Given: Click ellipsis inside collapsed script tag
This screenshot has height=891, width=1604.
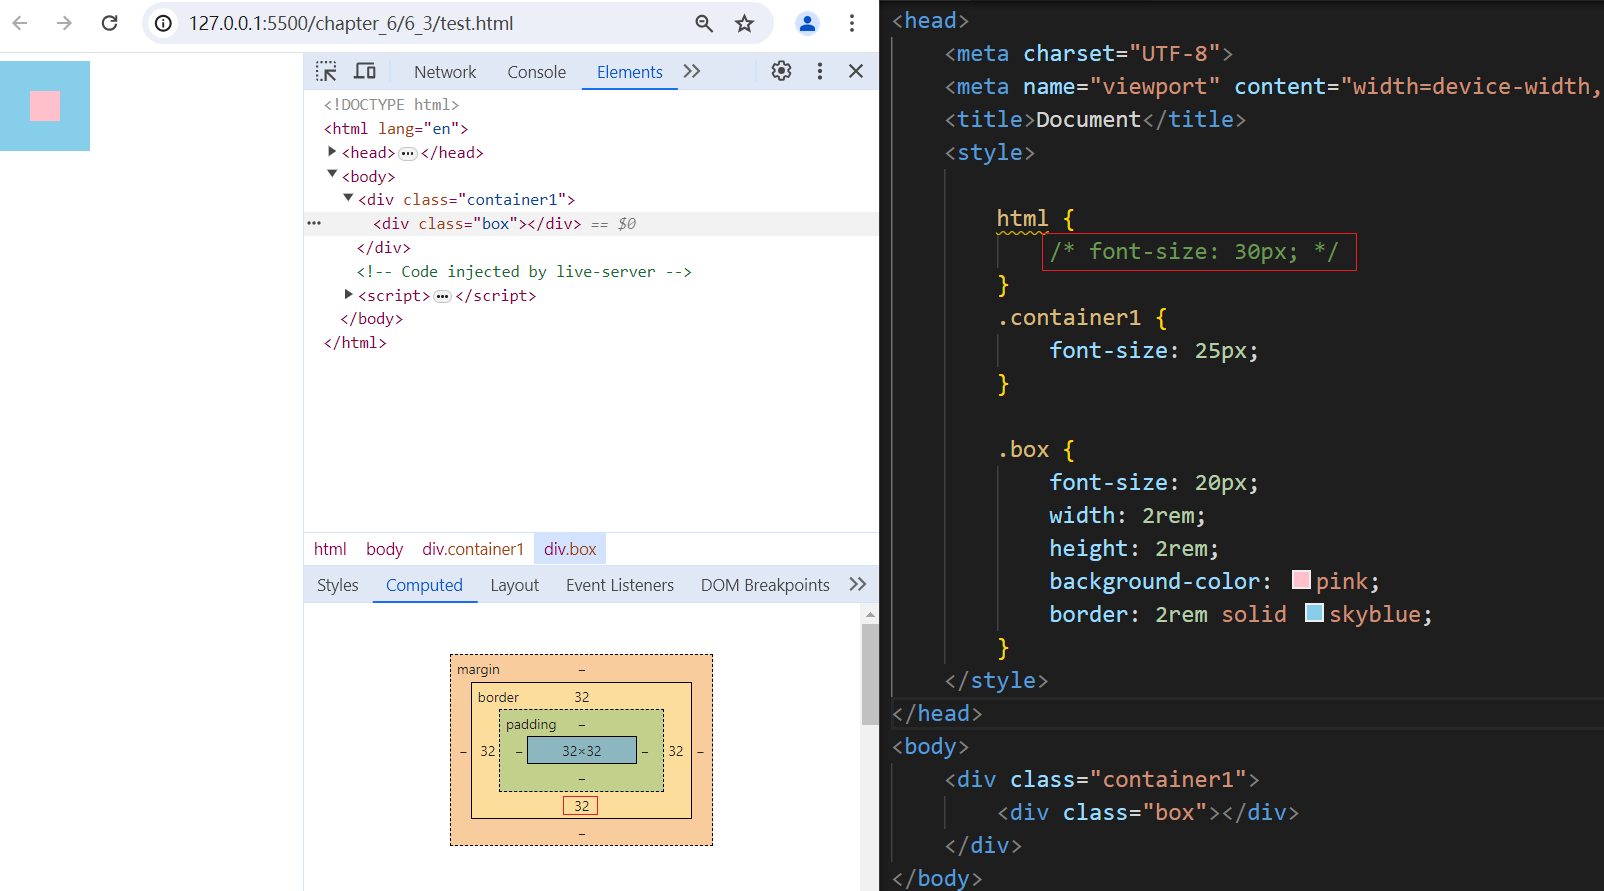Looking at the screenshot, I should [443, 296].
